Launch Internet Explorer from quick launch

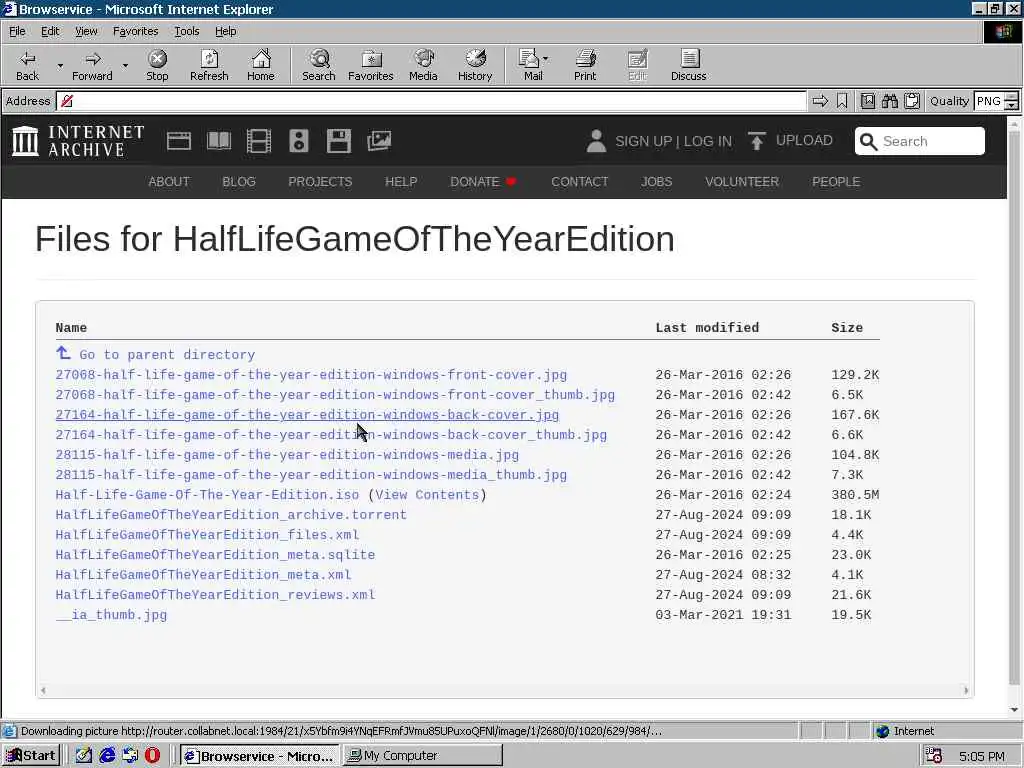click(x=107, y=756)
